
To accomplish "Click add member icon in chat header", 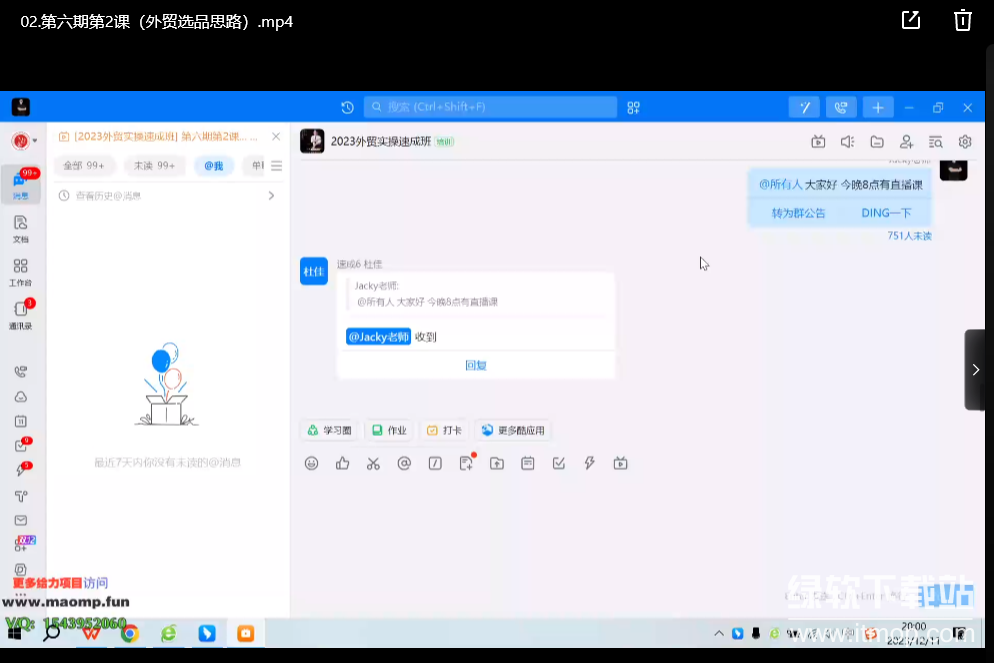I will point(906,142).
